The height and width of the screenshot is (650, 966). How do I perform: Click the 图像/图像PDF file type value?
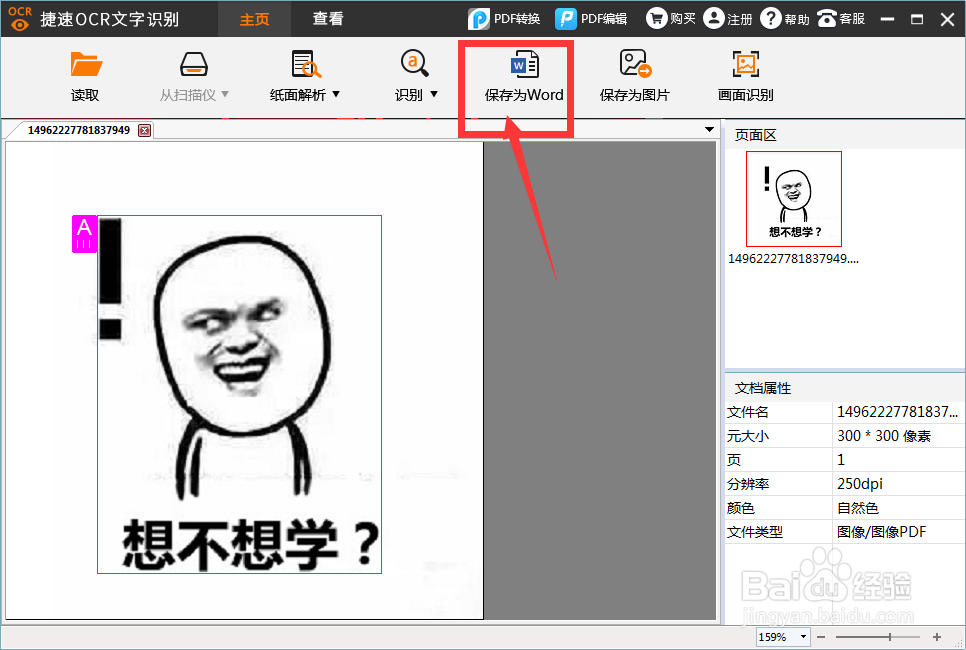tap(881, 532)
